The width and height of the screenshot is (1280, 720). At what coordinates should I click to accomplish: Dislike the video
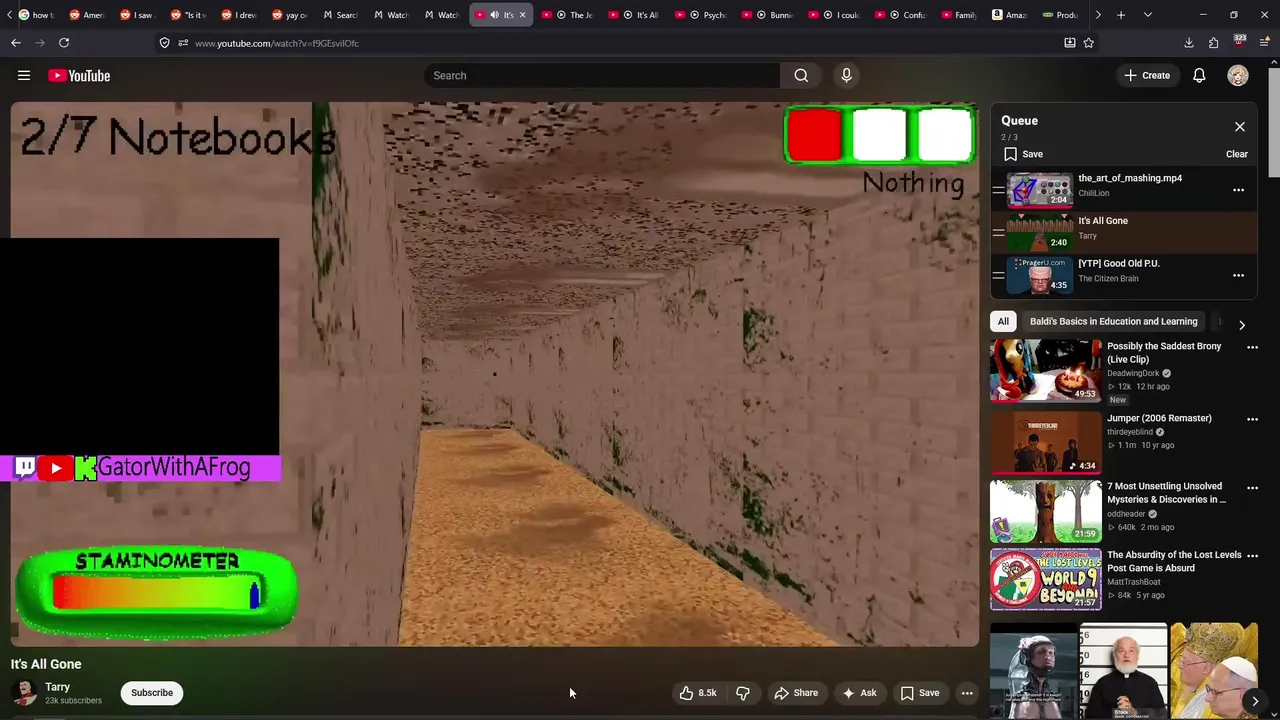click(743, 693)
